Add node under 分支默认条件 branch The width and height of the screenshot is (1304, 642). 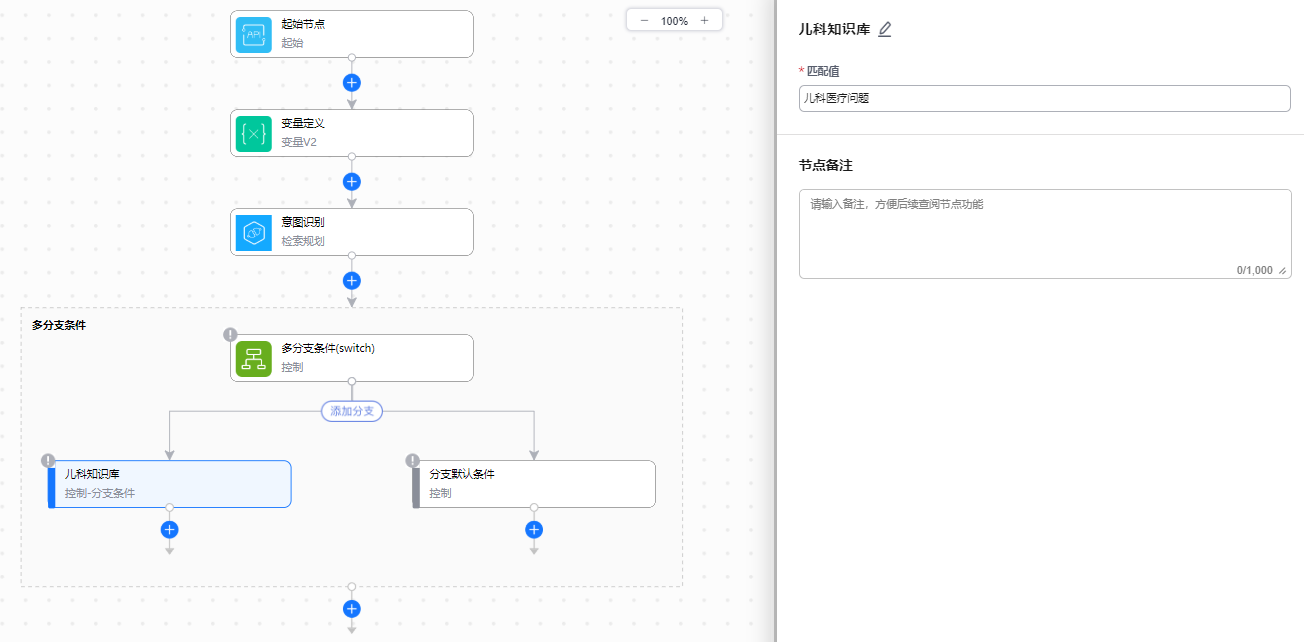tap(534, 530)
